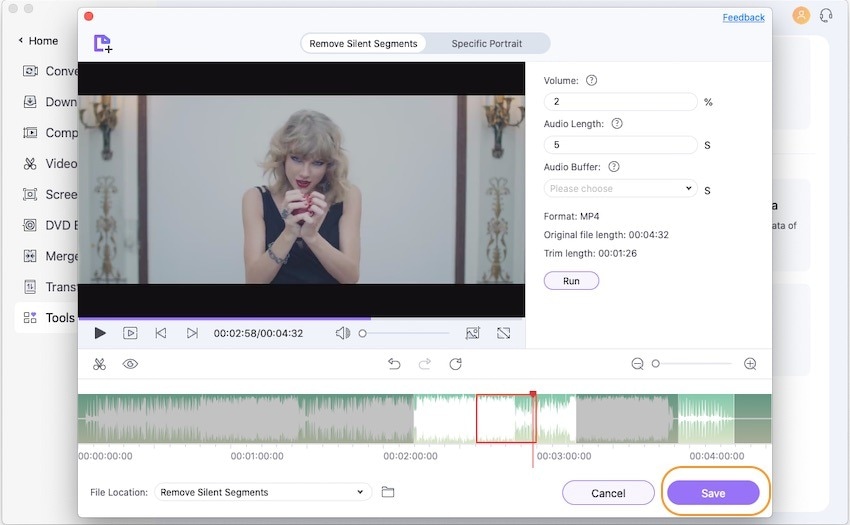The image size is (850, 525).
Task: Select the scissors cut tool
Action: 99,364
